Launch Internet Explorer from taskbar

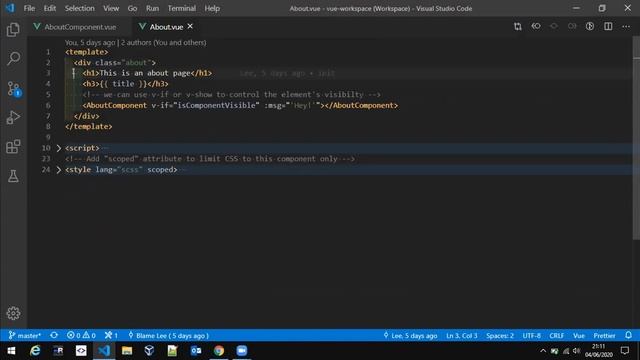[x=36, y=351]
